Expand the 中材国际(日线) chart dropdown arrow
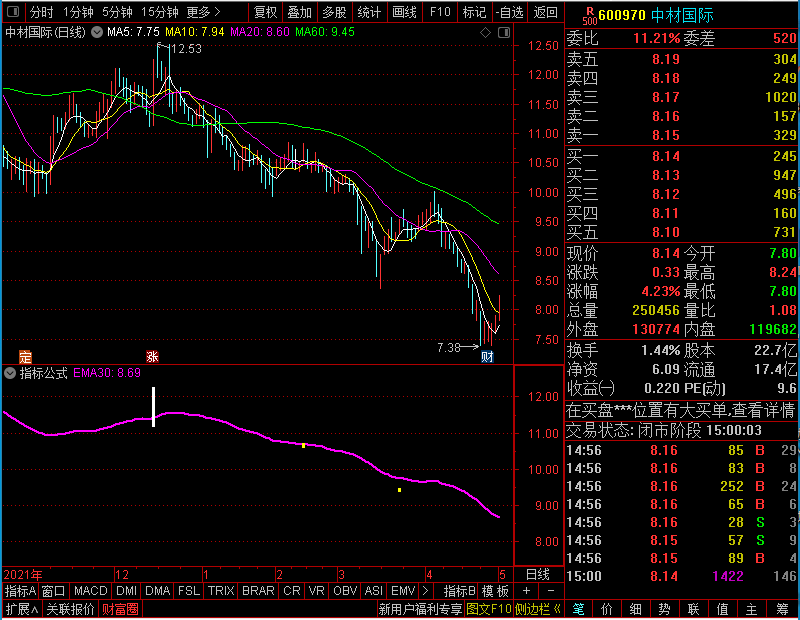Viewport: 800px width, 620px height. [96, 32]
